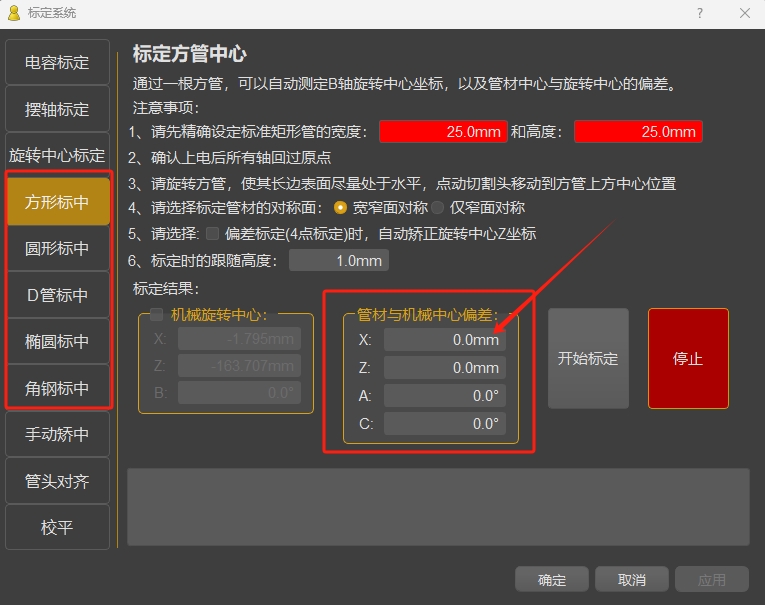Select 椭圆标中 tab
Screen dimensions: 765x605
coord(57,342)
